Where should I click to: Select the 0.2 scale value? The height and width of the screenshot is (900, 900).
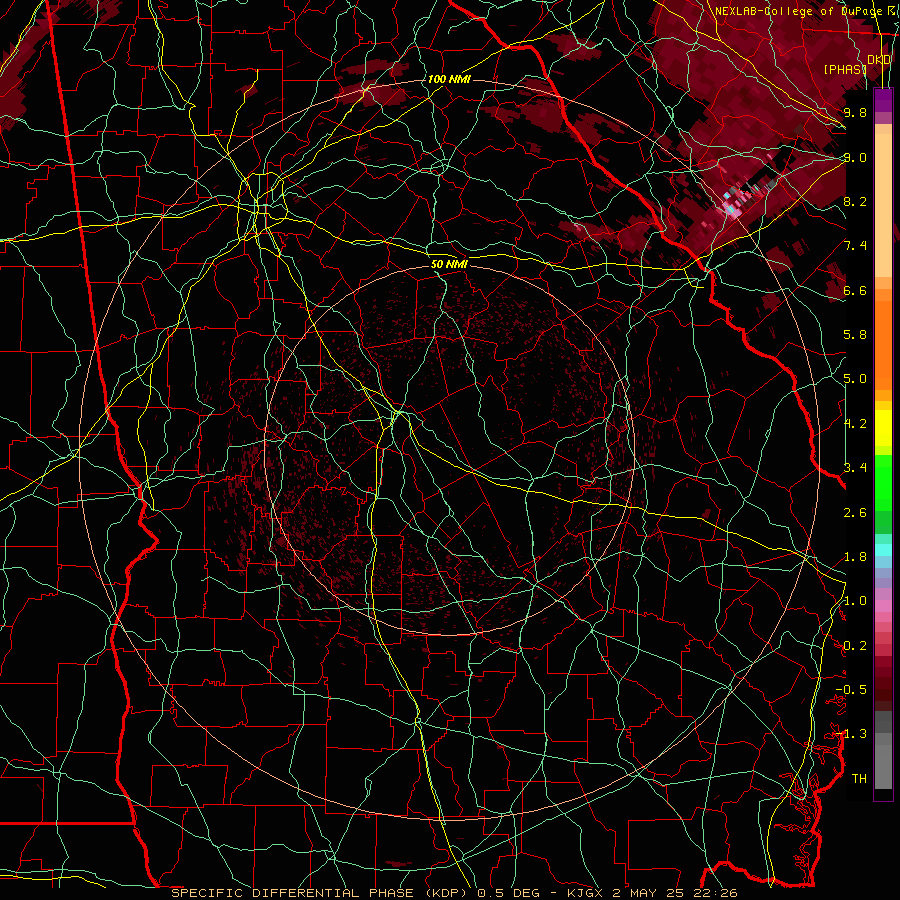pyautogui.click(x=855, y=646)
